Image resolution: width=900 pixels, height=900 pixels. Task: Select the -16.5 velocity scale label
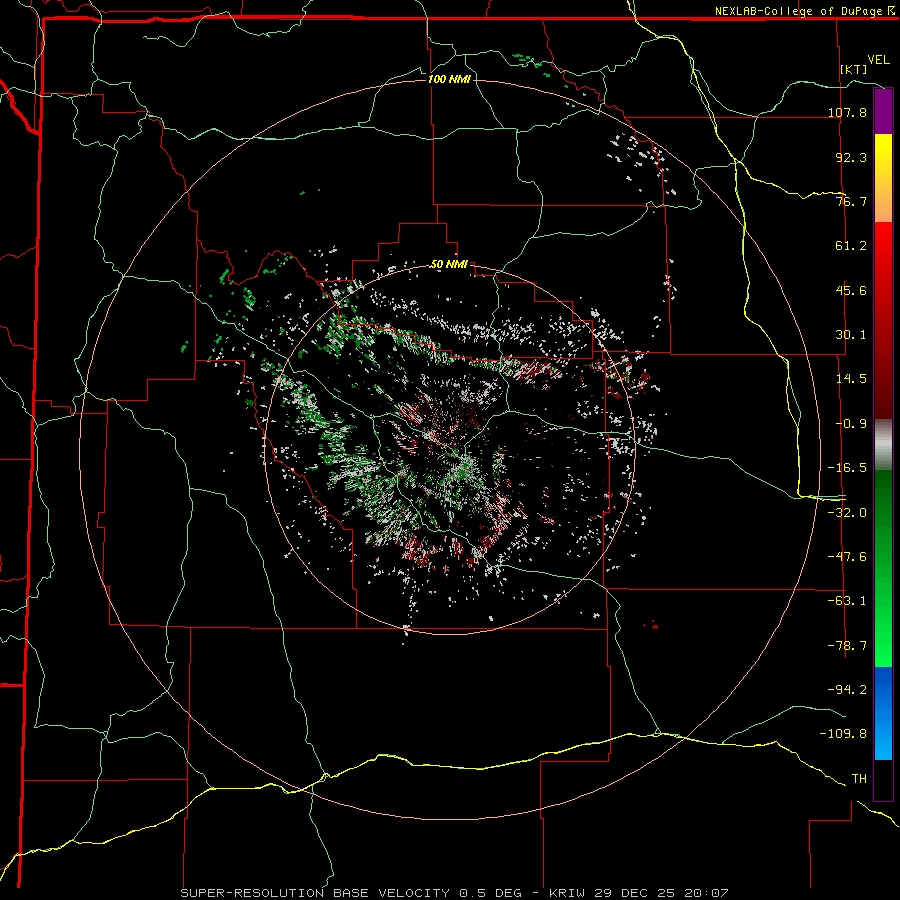point(847,468)
